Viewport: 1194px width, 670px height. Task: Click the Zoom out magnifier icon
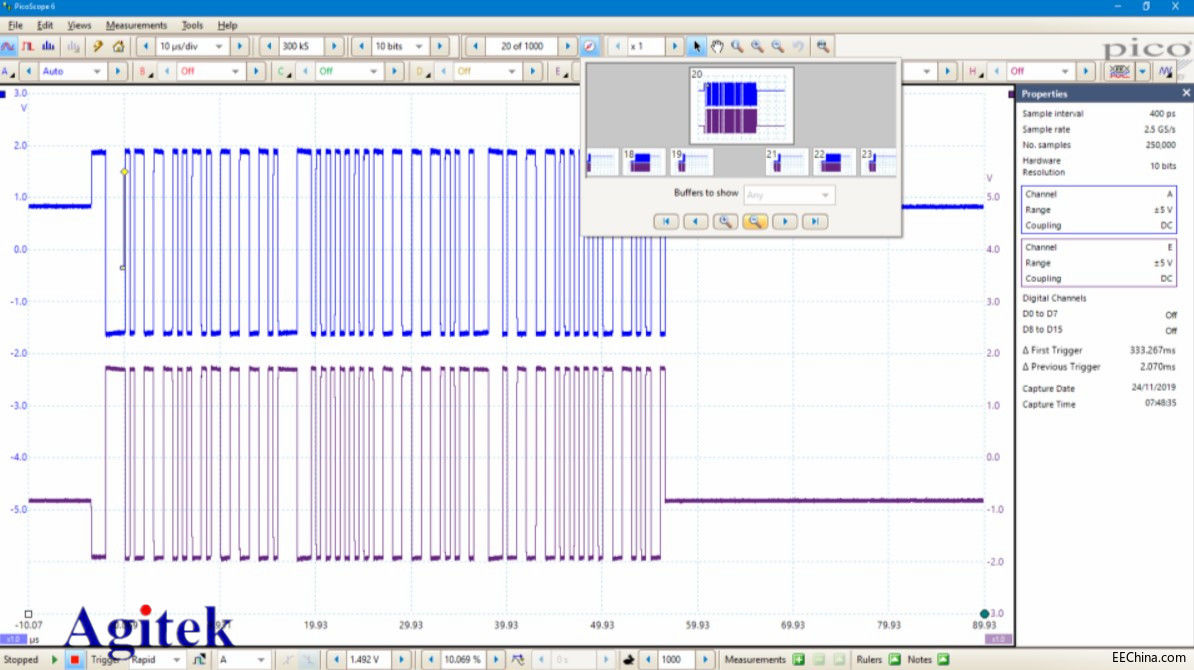pos(777,46)
